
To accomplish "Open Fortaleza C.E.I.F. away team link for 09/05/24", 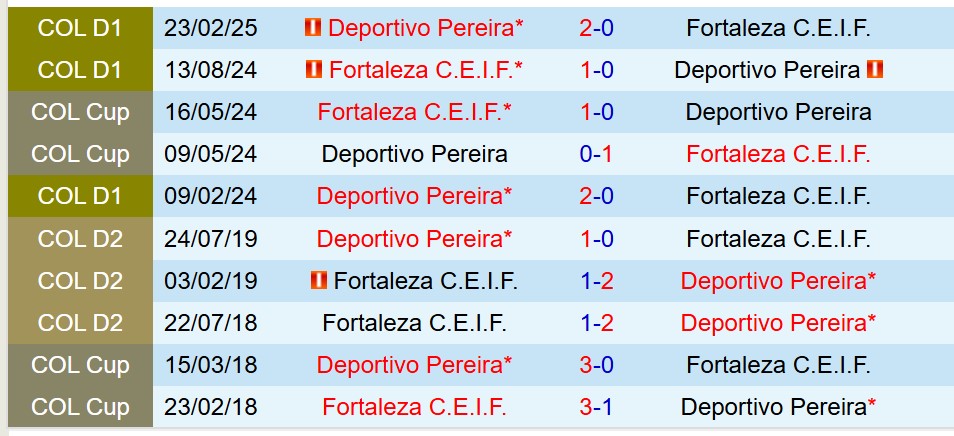I will (778, 154).
